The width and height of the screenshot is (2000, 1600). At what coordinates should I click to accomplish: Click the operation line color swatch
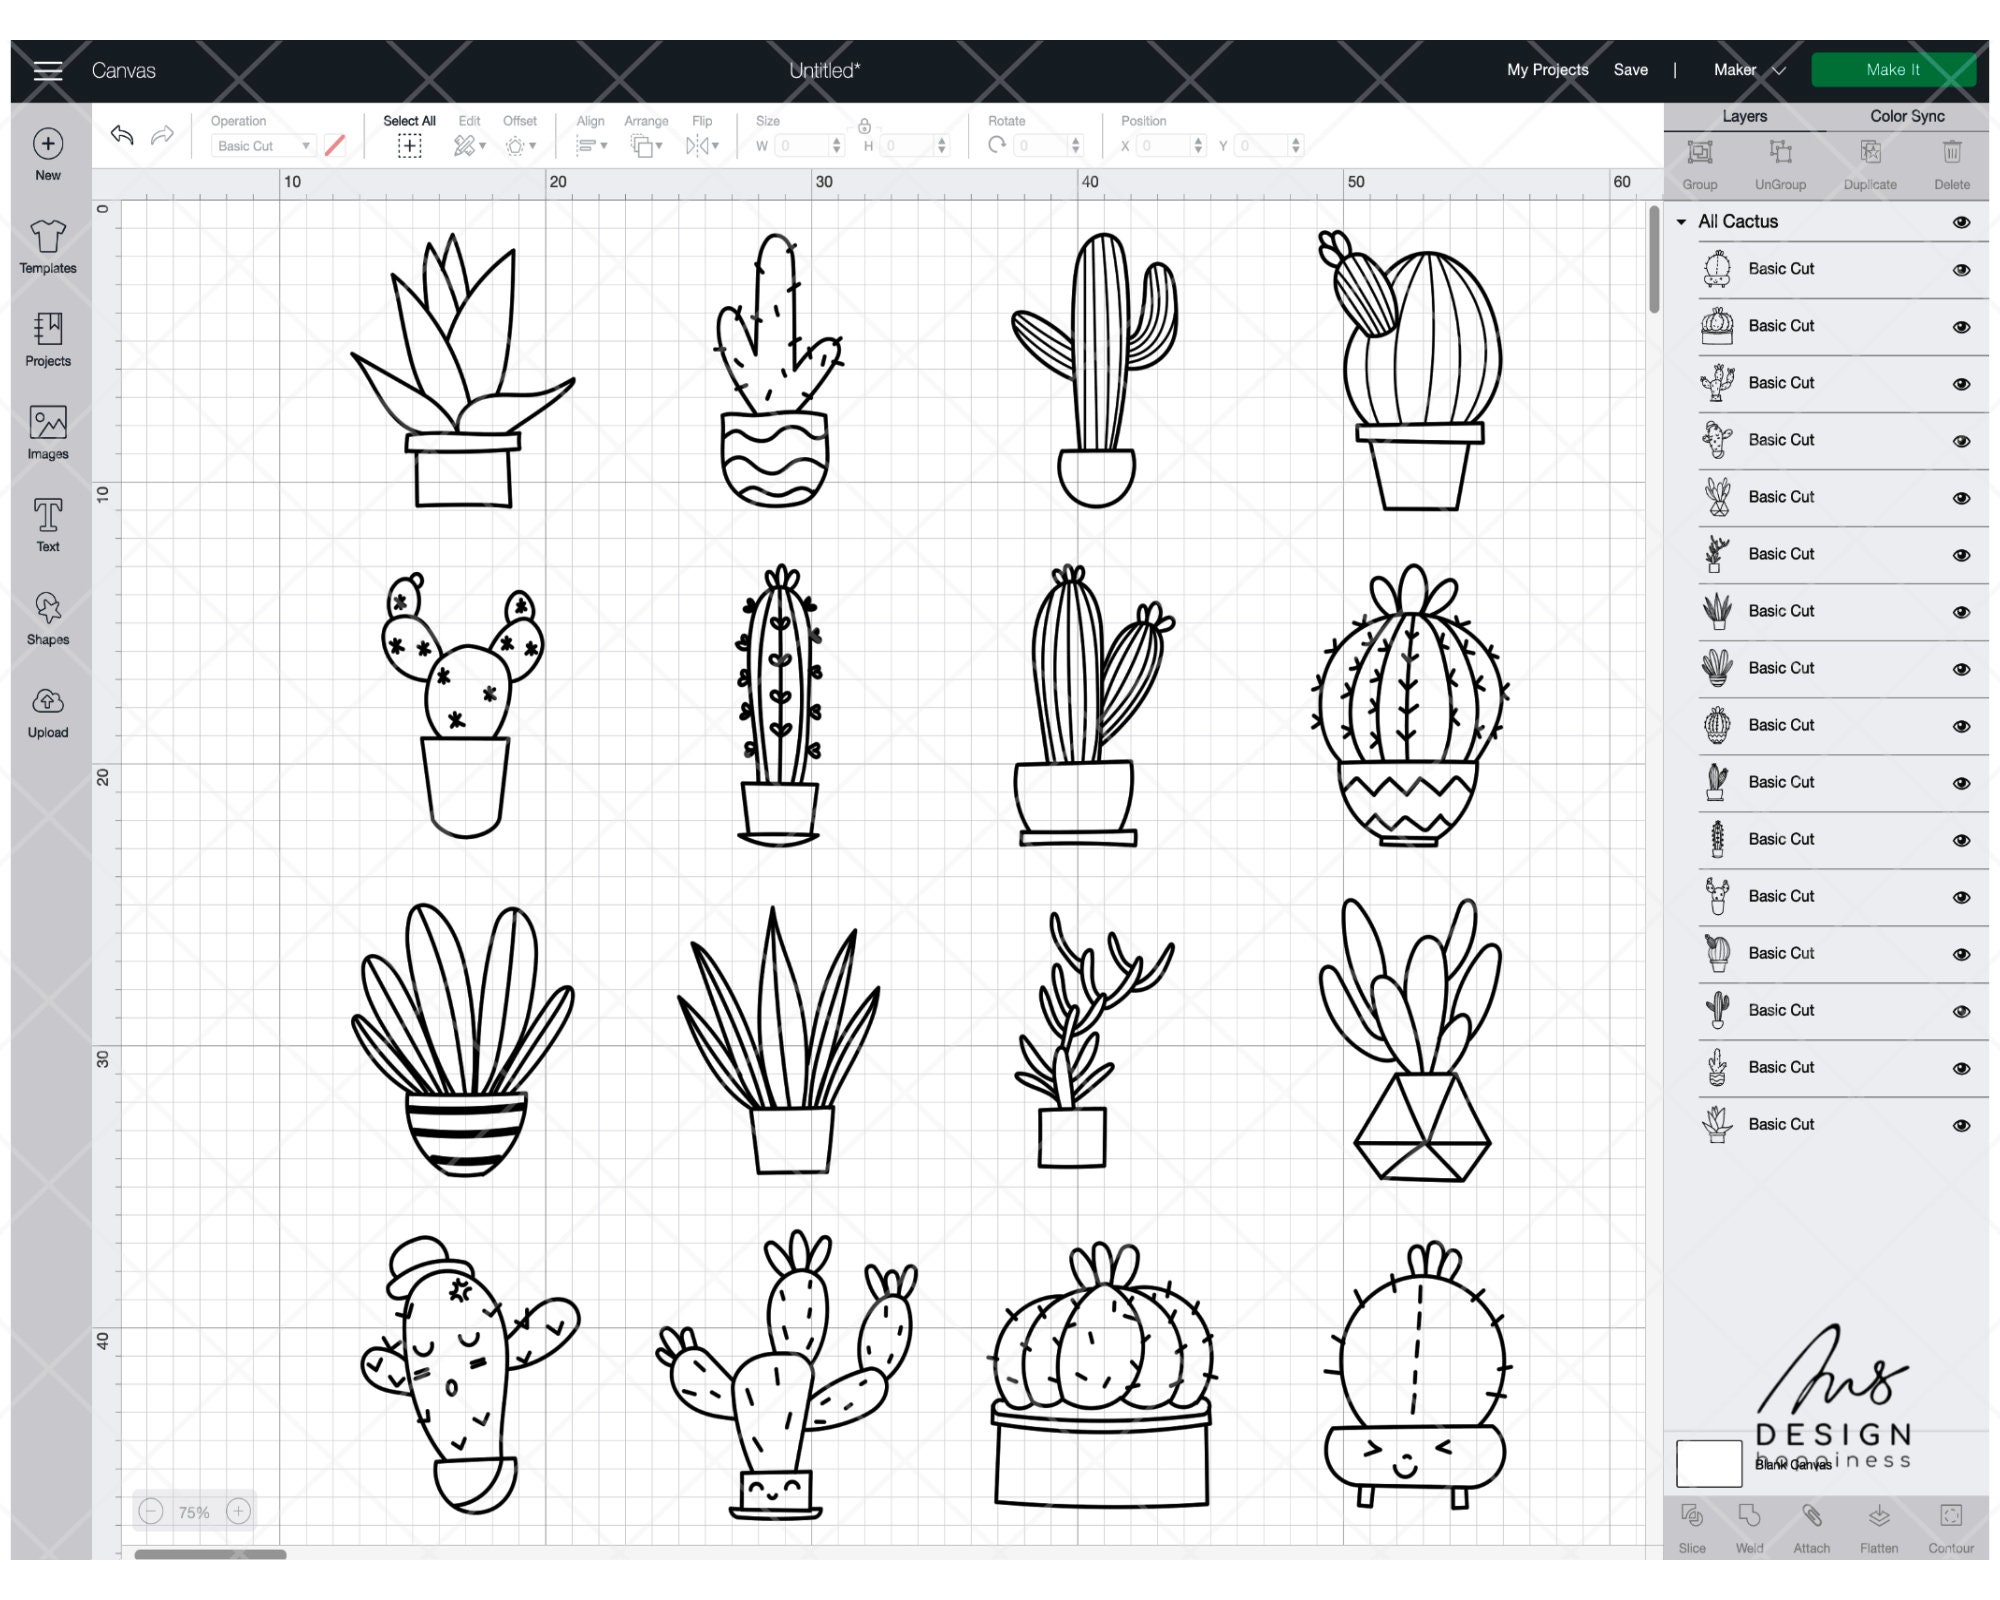pos(335,146)
